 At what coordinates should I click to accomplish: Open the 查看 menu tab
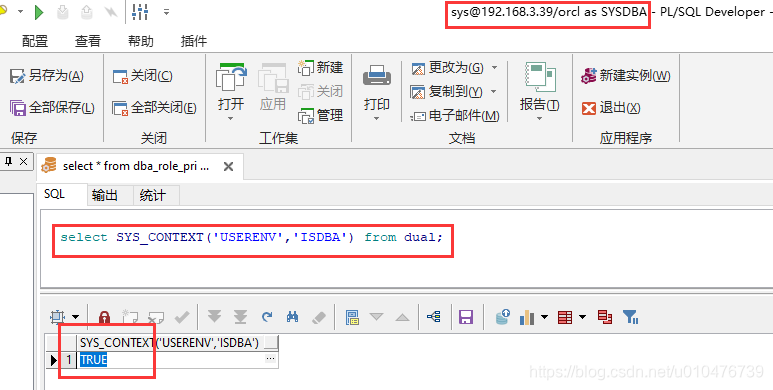88,41
